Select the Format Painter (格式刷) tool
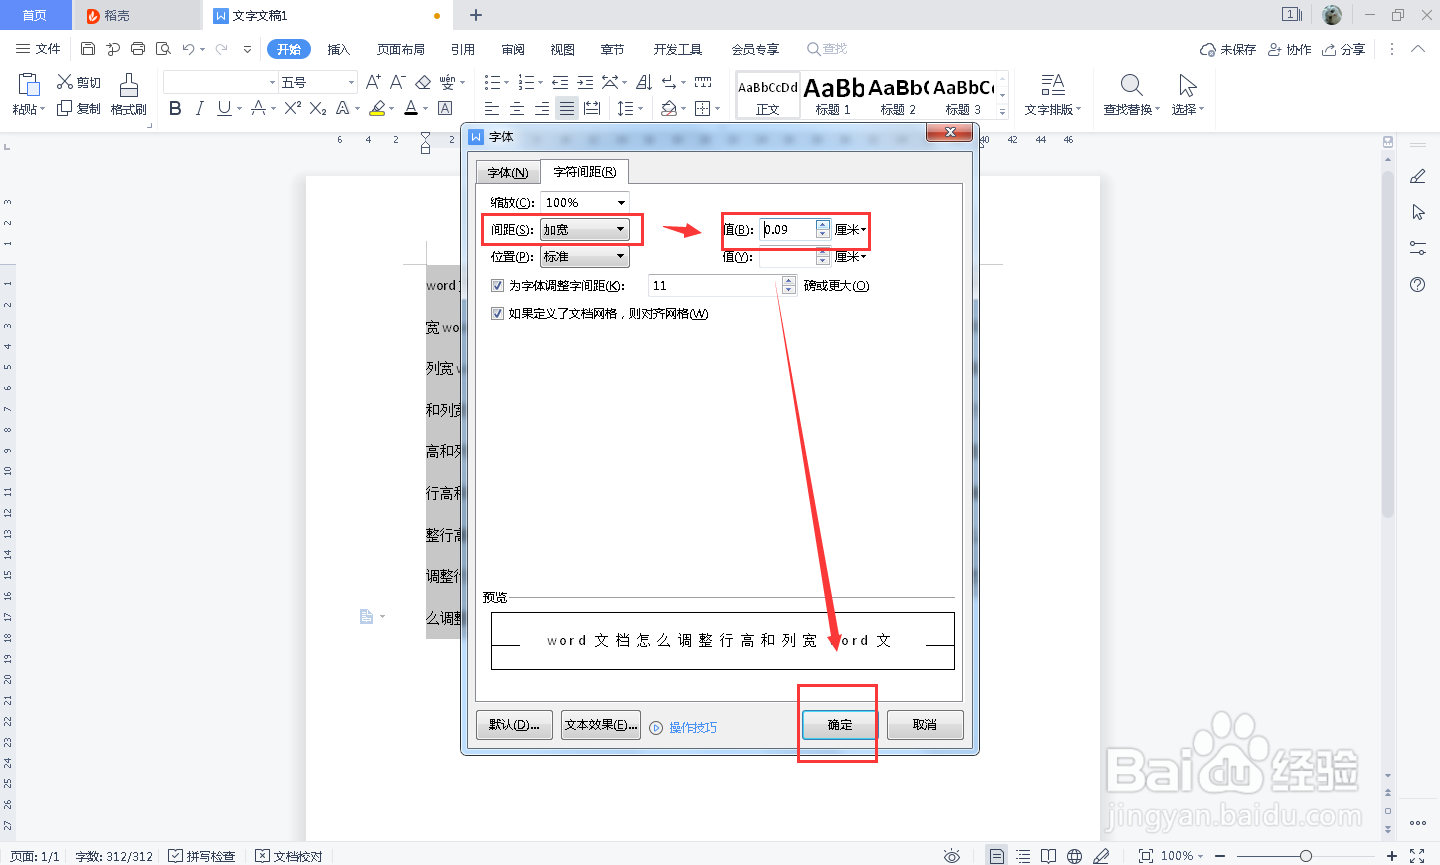The height and width of the screenshot is (865, 1440). (128, 97)
